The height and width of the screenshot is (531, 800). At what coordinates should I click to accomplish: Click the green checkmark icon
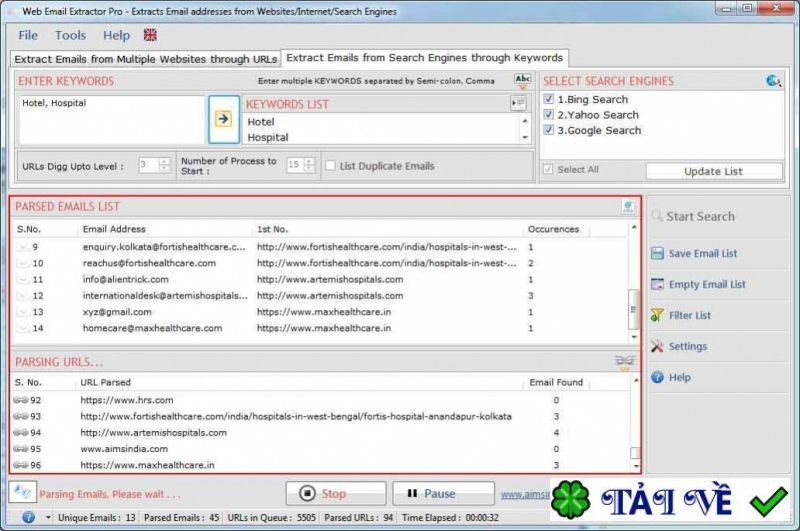click(x=768, y=501)
